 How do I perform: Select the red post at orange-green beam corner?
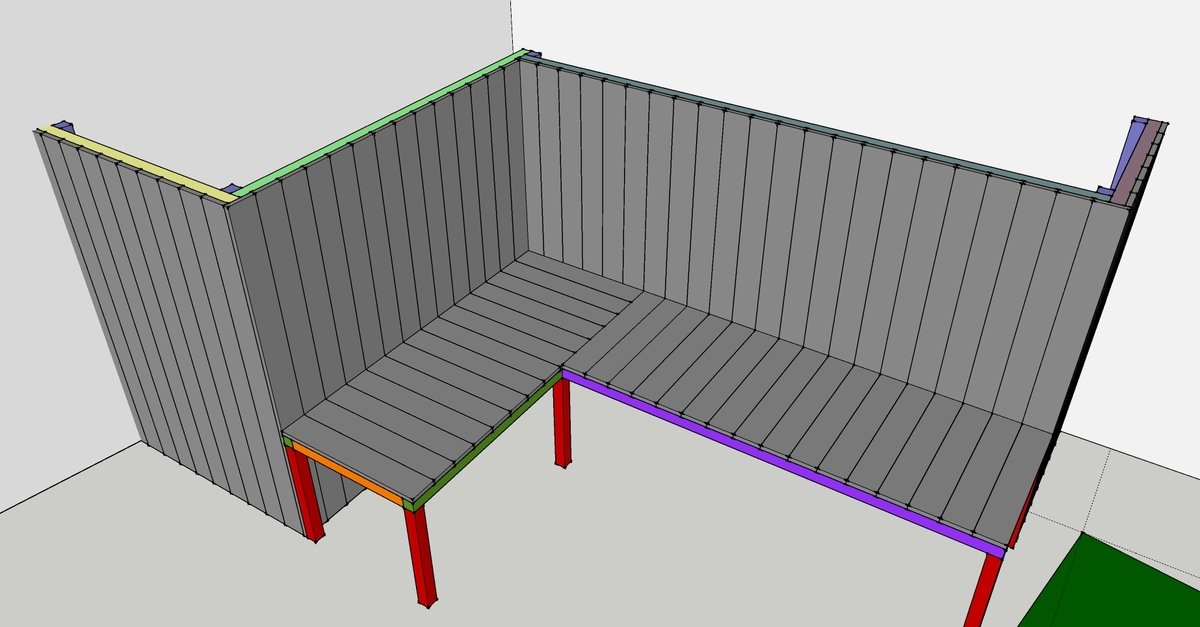tap(422, 557)
